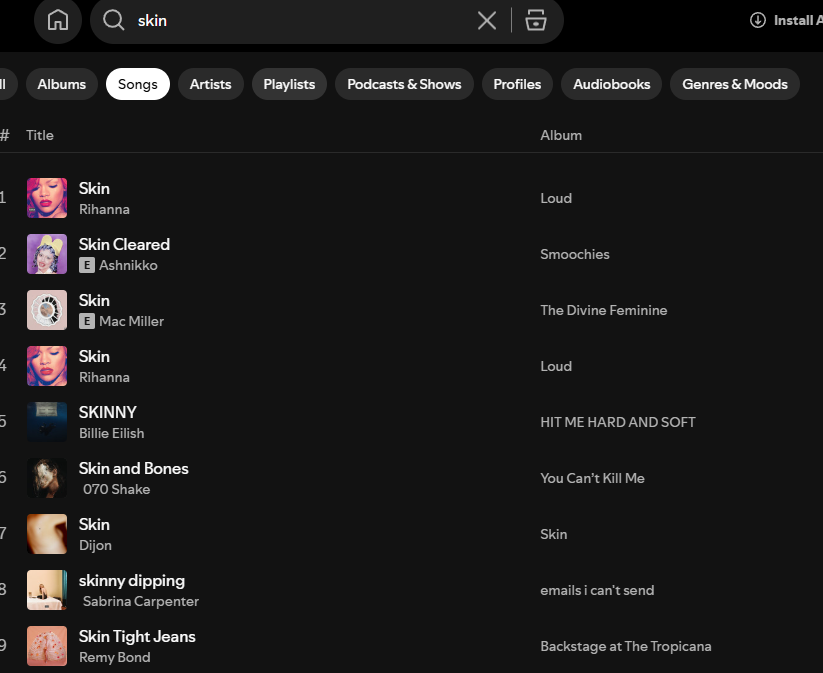
Task: Click the Skin and Bones cover art
Action: coord(47,478)
